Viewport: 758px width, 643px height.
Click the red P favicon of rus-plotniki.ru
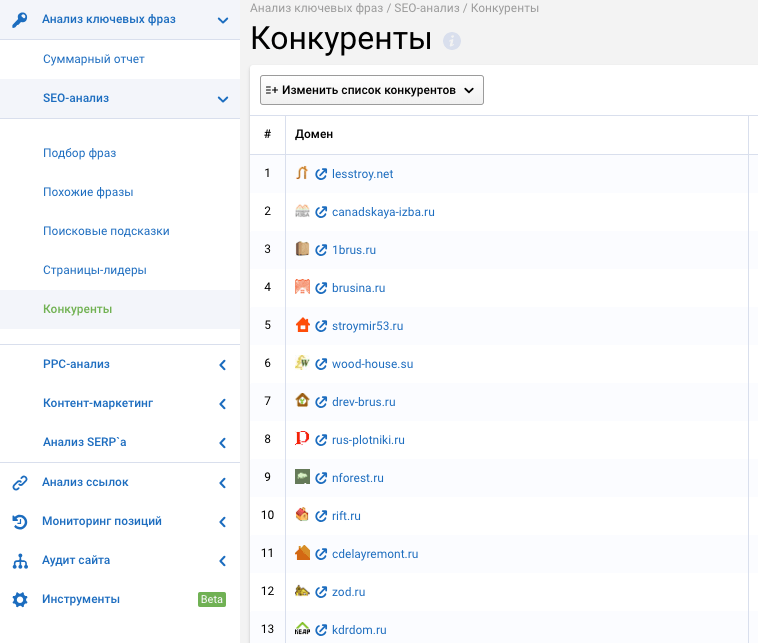[x=302, y=438]
